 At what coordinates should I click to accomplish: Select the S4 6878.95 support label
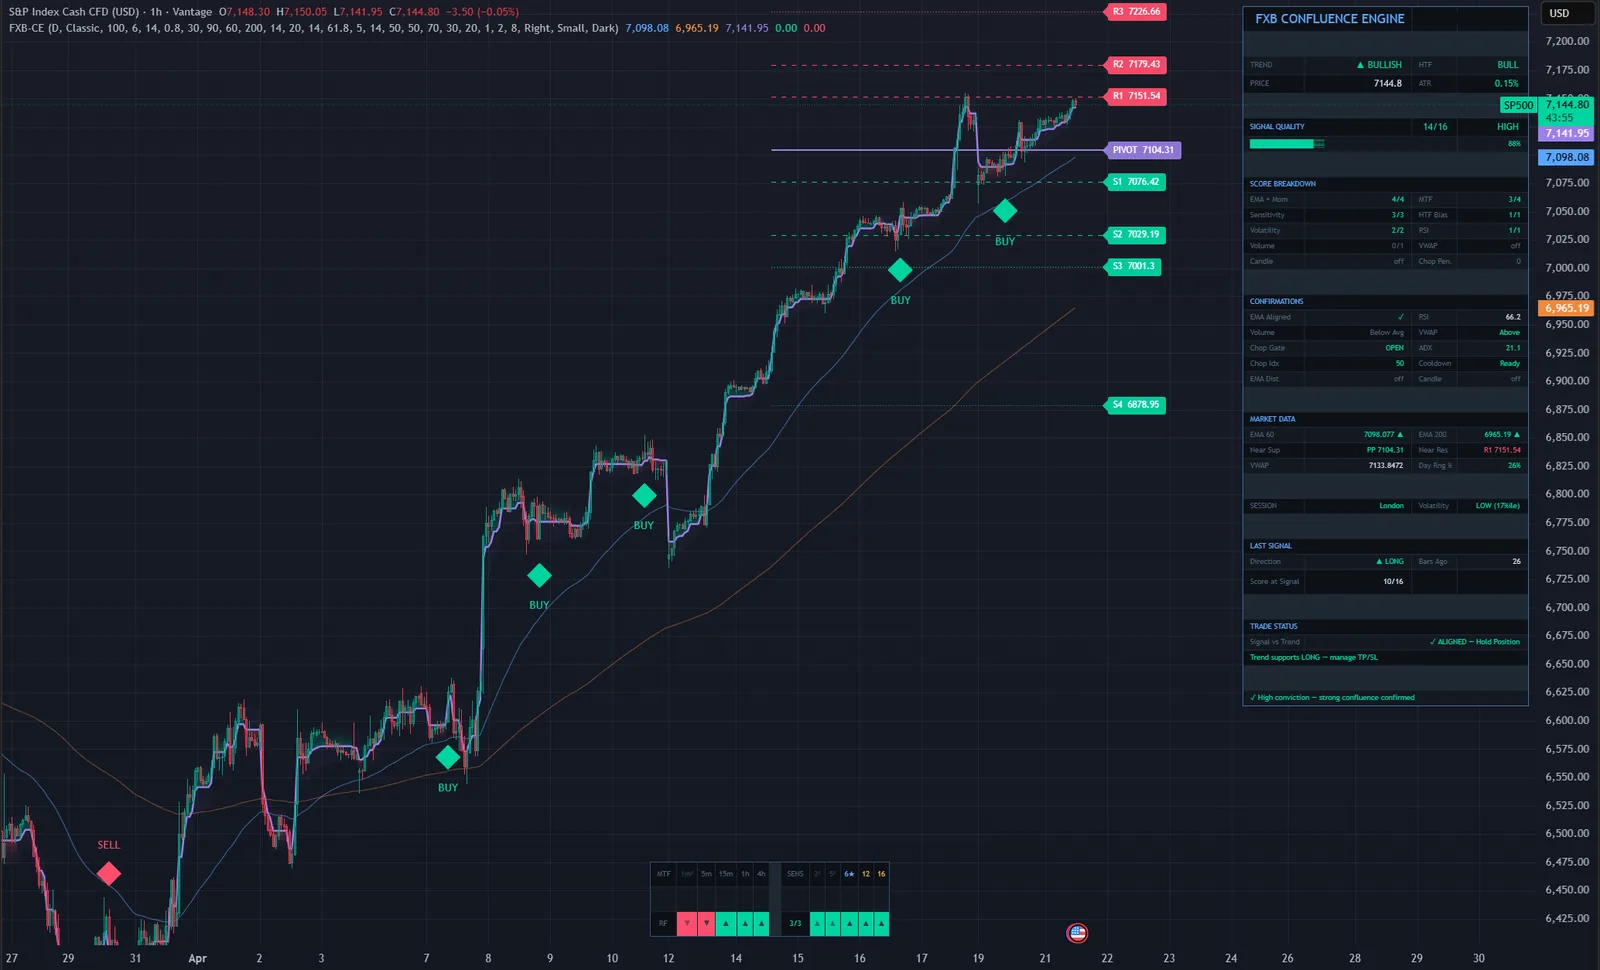[1135, 405]
